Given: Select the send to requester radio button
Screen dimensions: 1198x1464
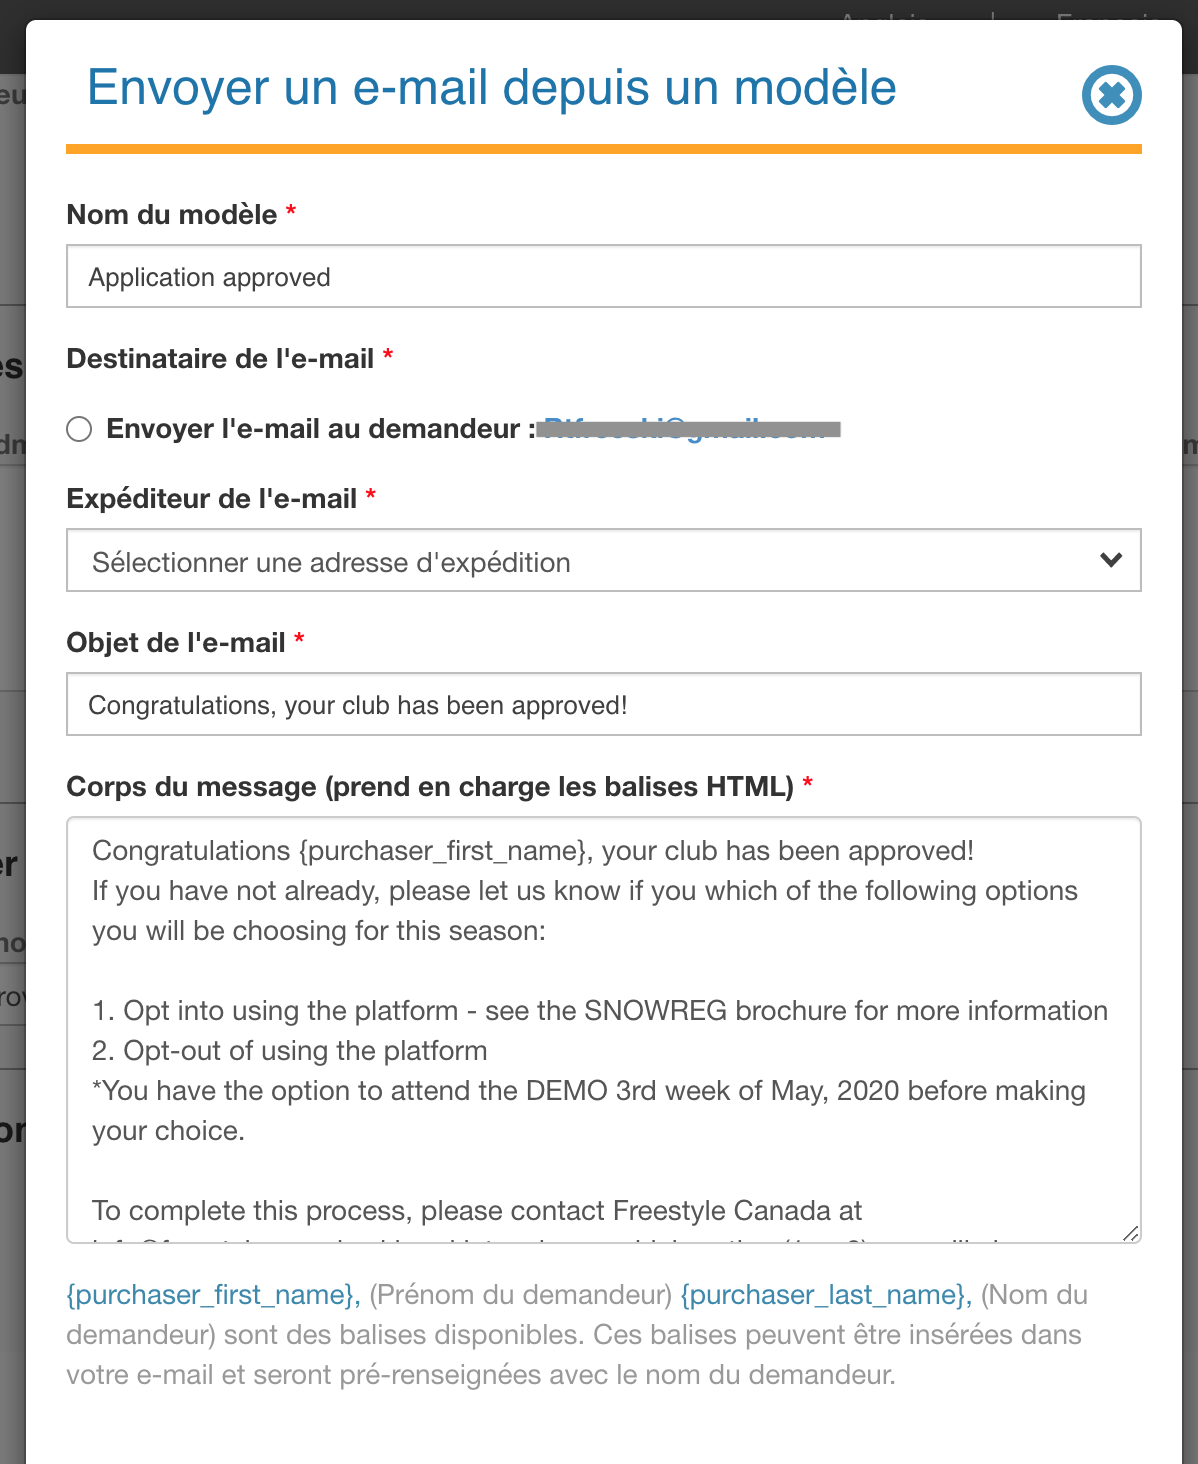Looking at the screenshot, I should pyautogui.click(x=79, y=429).
